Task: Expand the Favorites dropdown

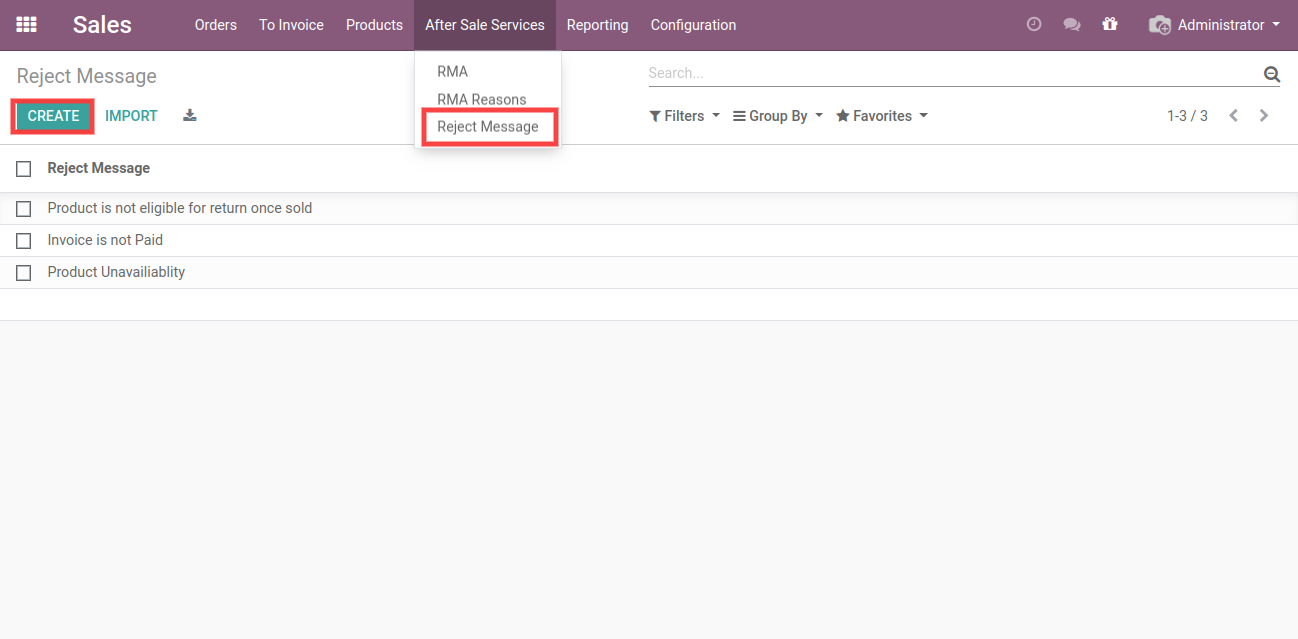Action: pyautogui.click(x=882, y=116)
